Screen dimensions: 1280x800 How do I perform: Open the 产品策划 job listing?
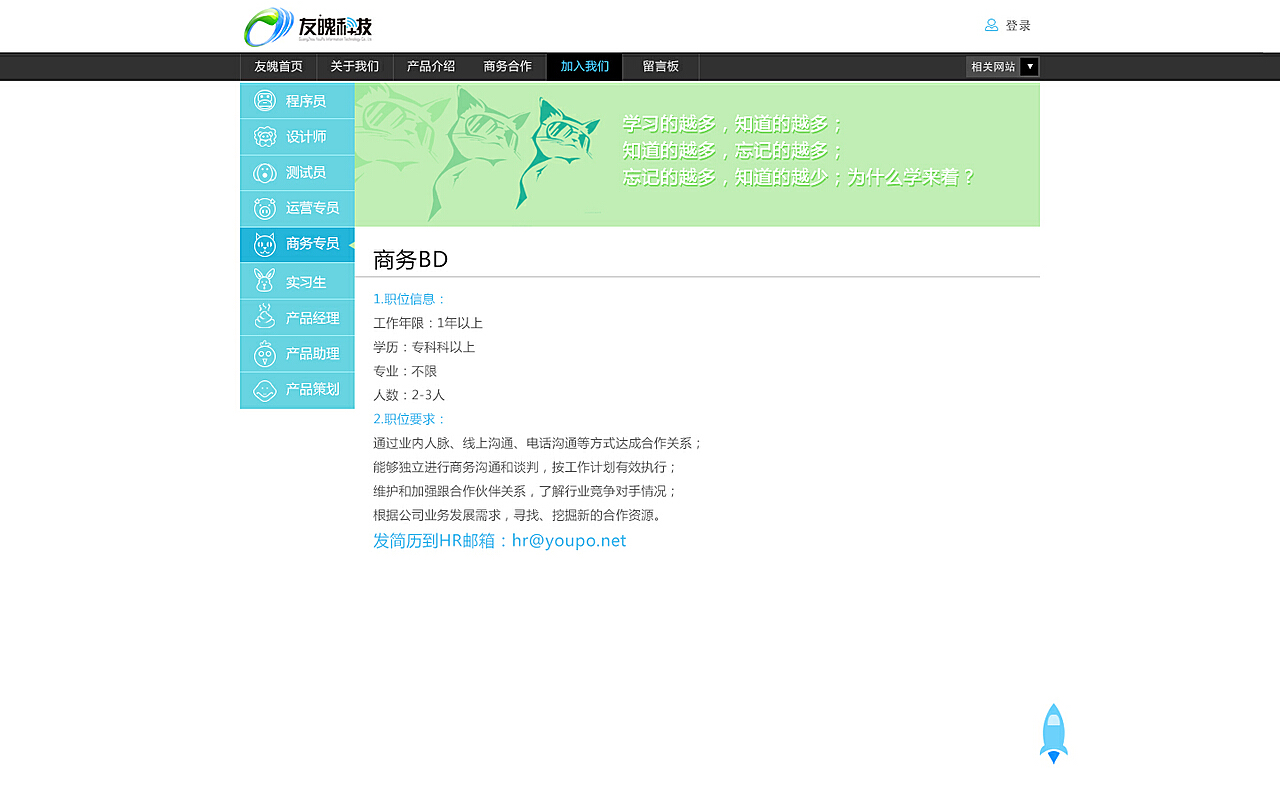pyautogui.click(x=297, y=390)
